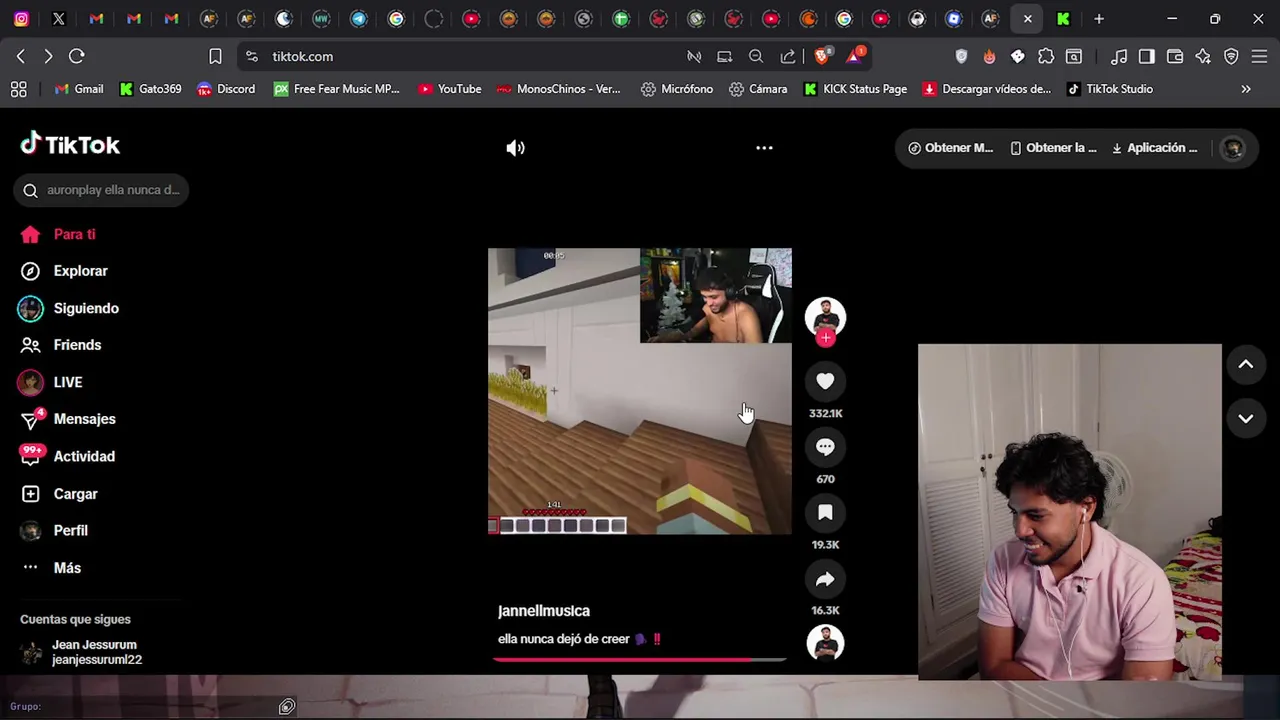This screenshot has height=720, width=1280.
Task: Open LIVE section
Action: pos(50,382)
